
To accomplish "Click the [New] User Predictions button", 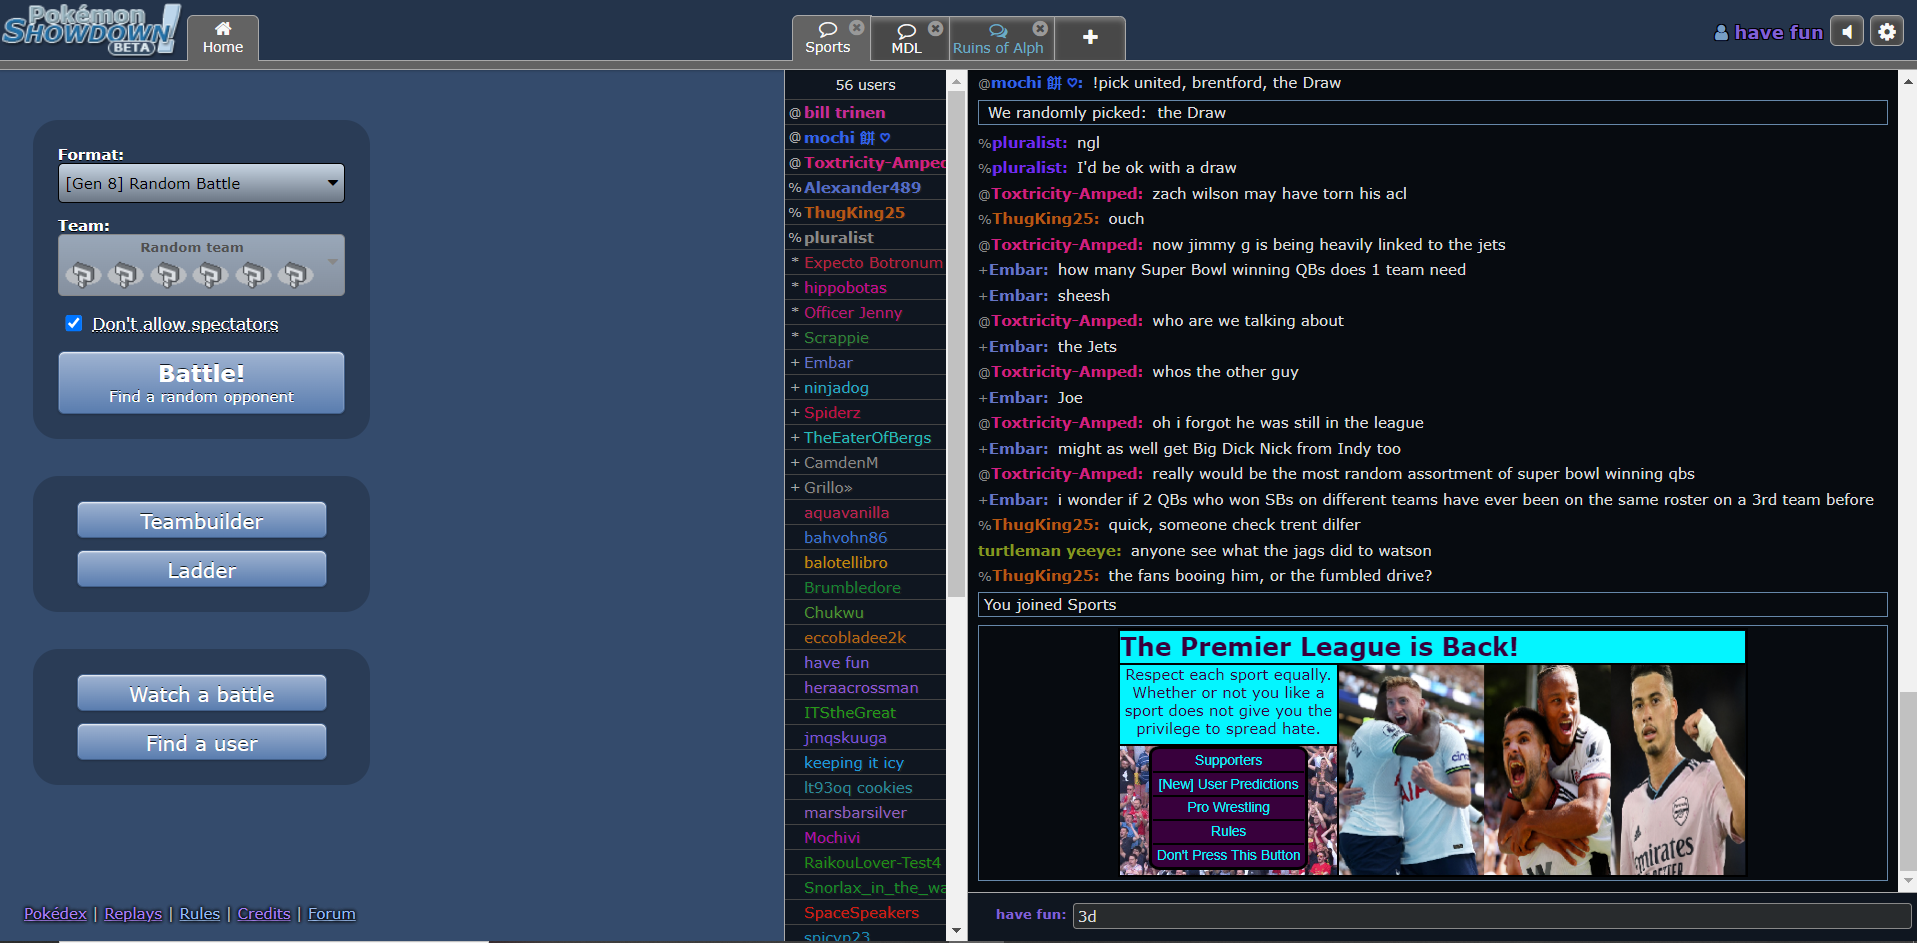I will point(1228,784).
